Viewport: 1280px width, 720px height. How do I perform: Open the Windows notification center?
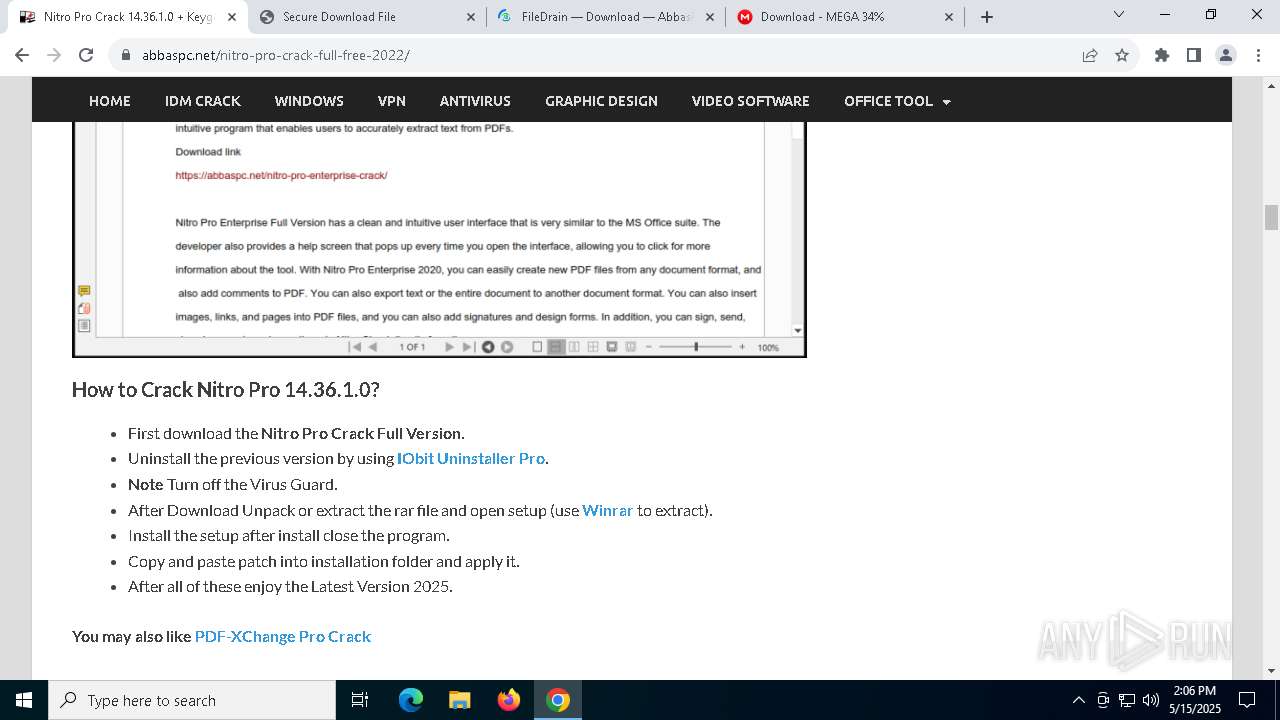coord(1247,700)
